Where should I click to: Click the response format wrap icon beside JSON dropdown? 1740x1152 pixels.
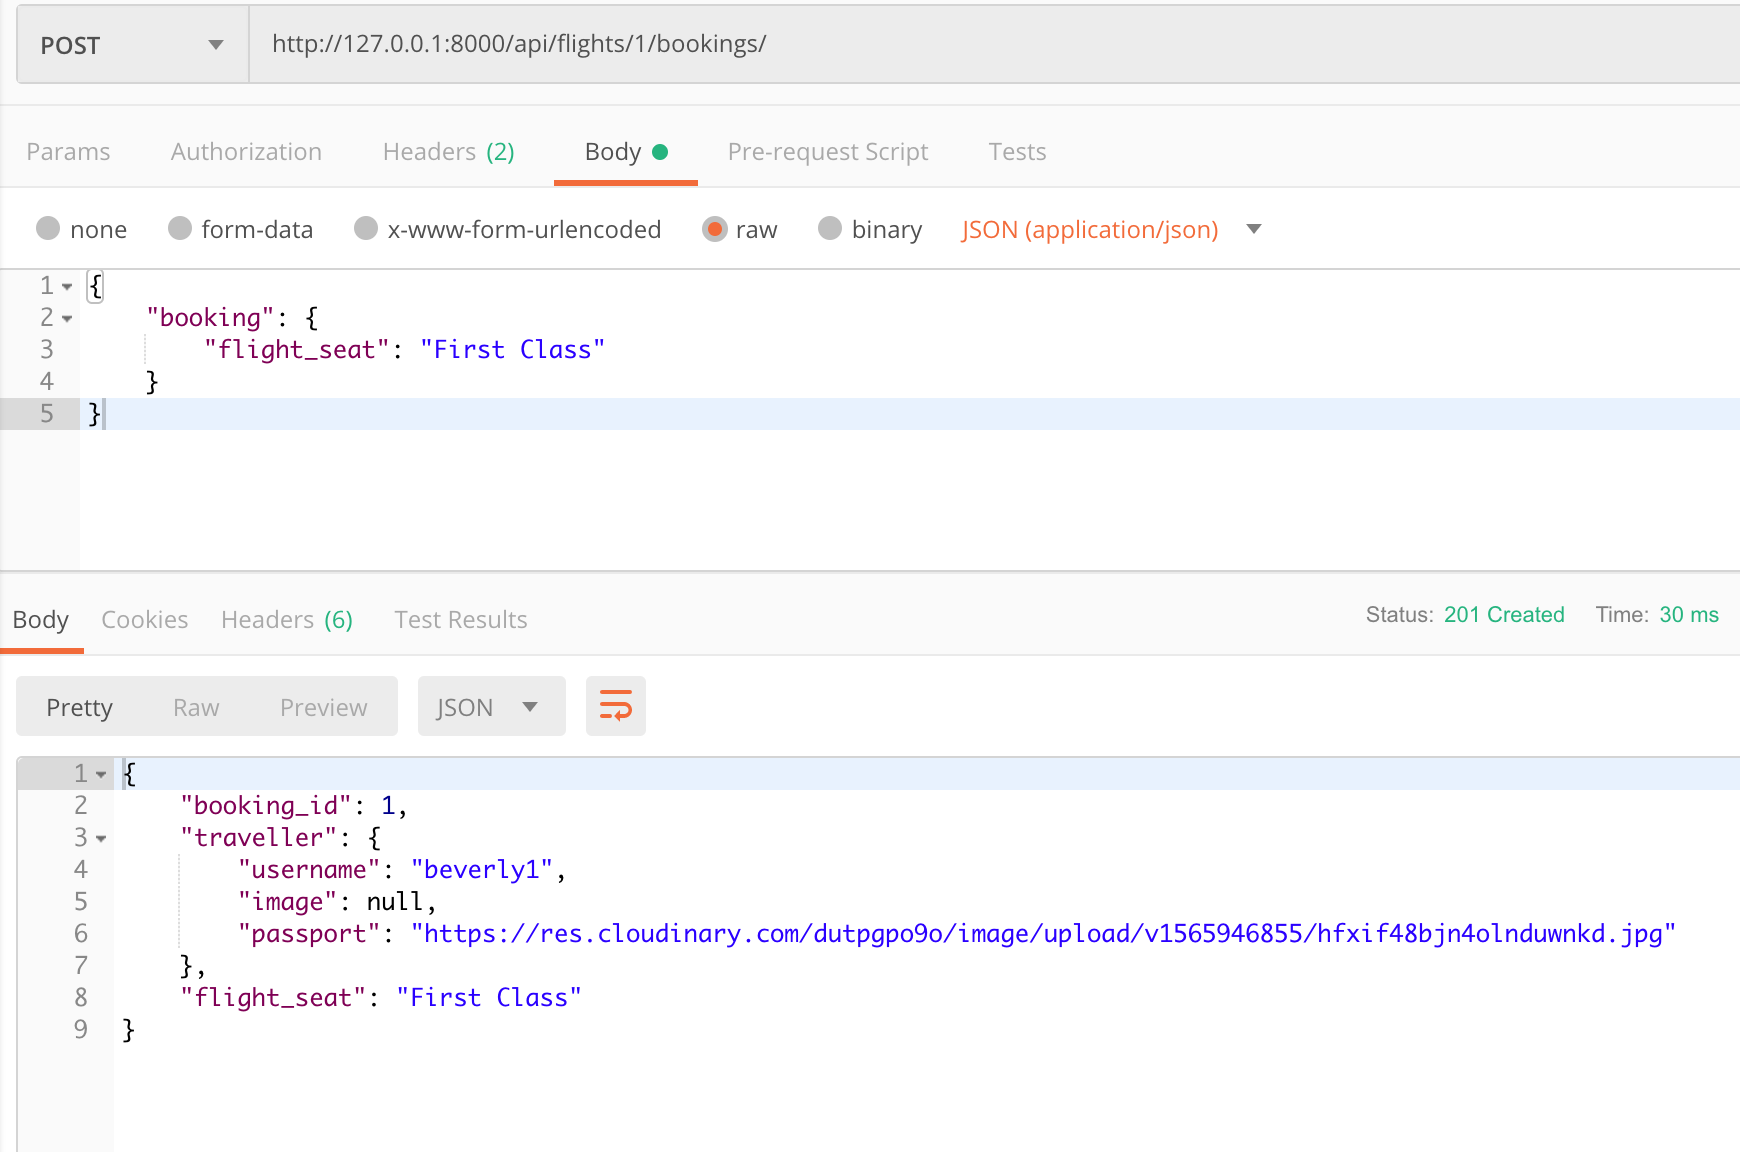click(615, 706)
